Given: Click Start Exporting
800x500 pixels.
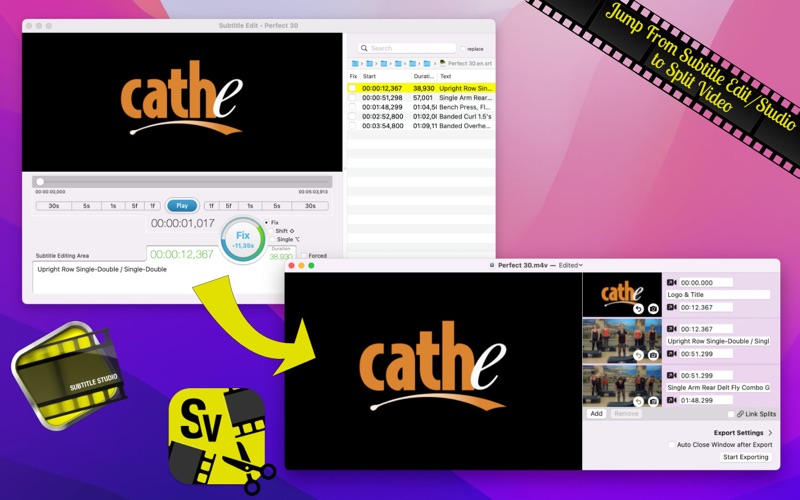Looking at the screenshot, I should tap(745, 457).
